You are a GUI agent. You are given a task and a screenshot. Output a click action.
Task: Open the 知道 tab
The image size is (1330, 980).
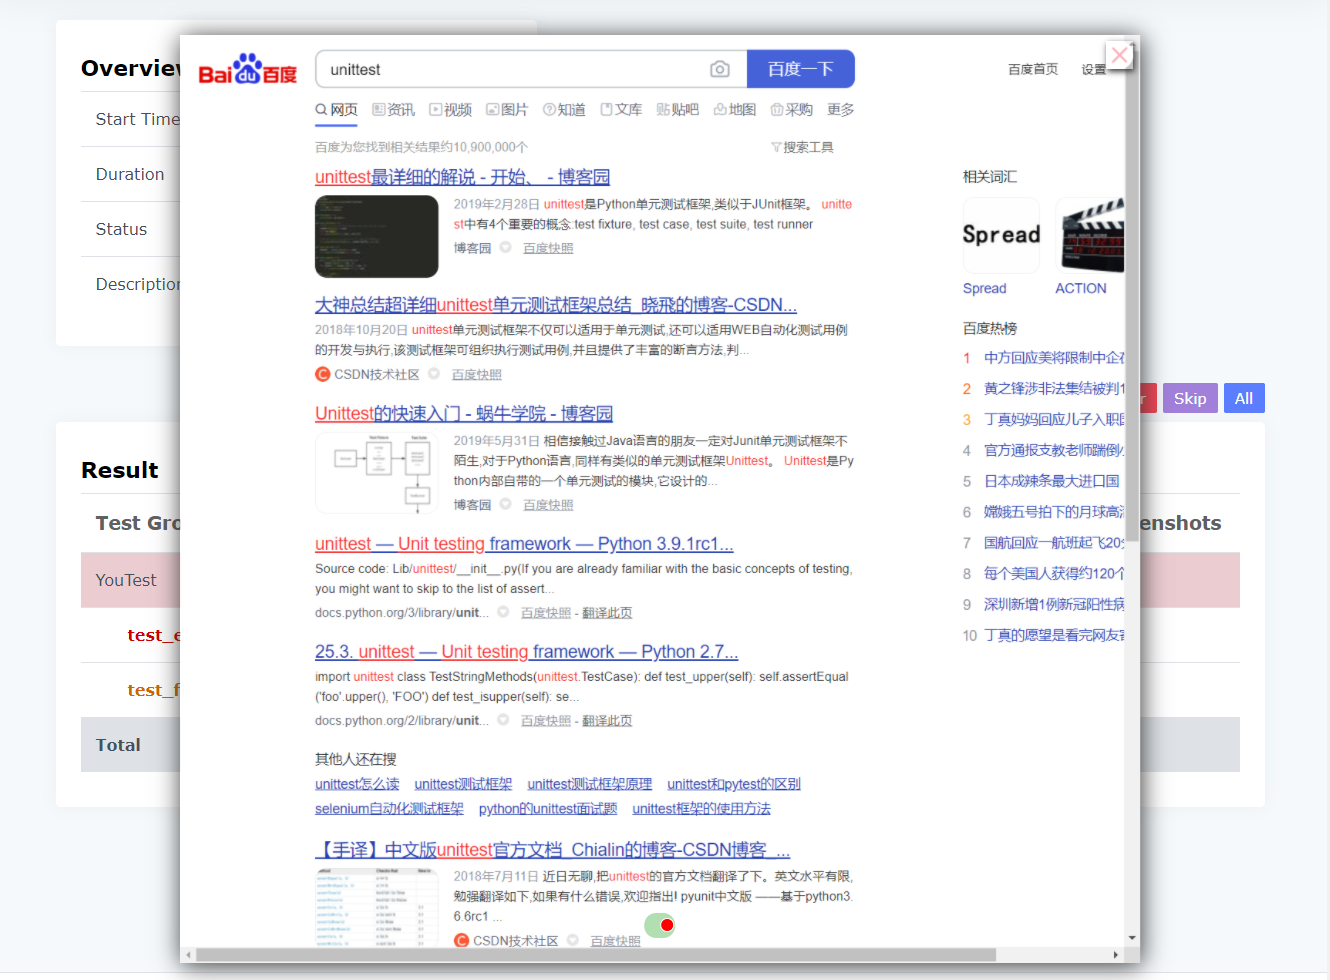[564, 110]
